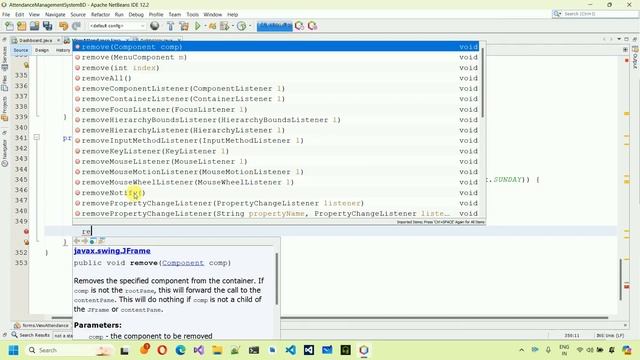Click the globe browser icon in toolbar

point(155,26)
